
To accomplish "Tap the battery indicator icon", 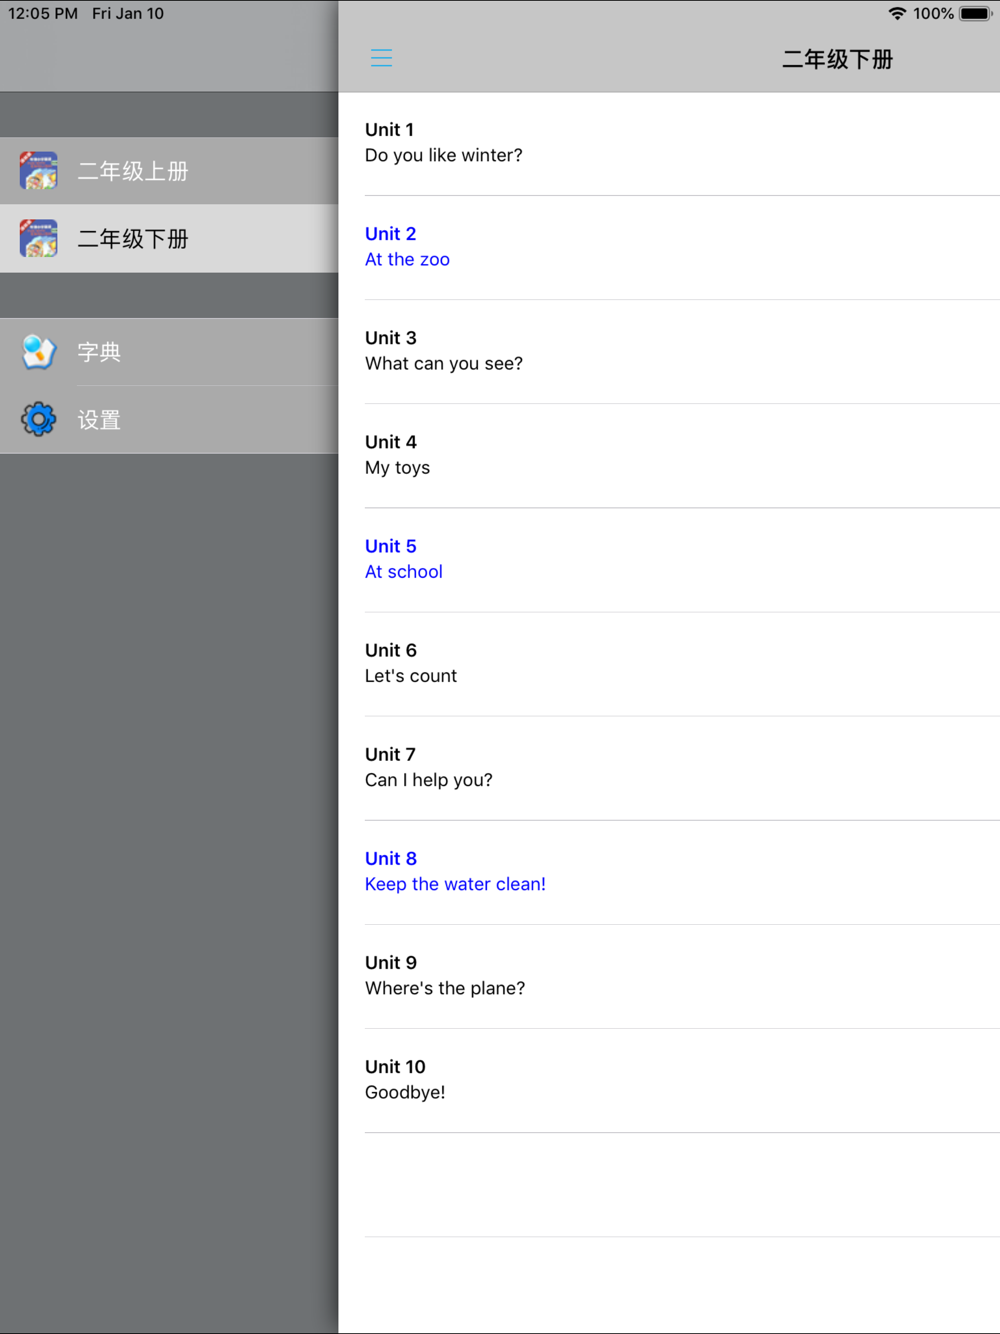I will pos(976,13).
